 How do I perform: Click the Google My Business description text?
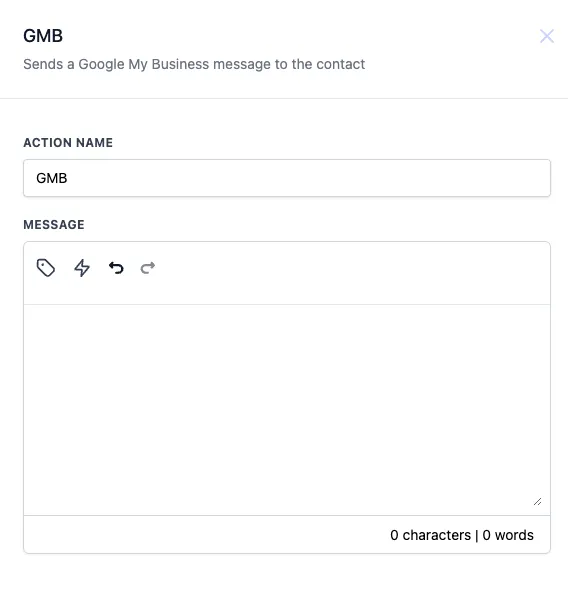194,64
